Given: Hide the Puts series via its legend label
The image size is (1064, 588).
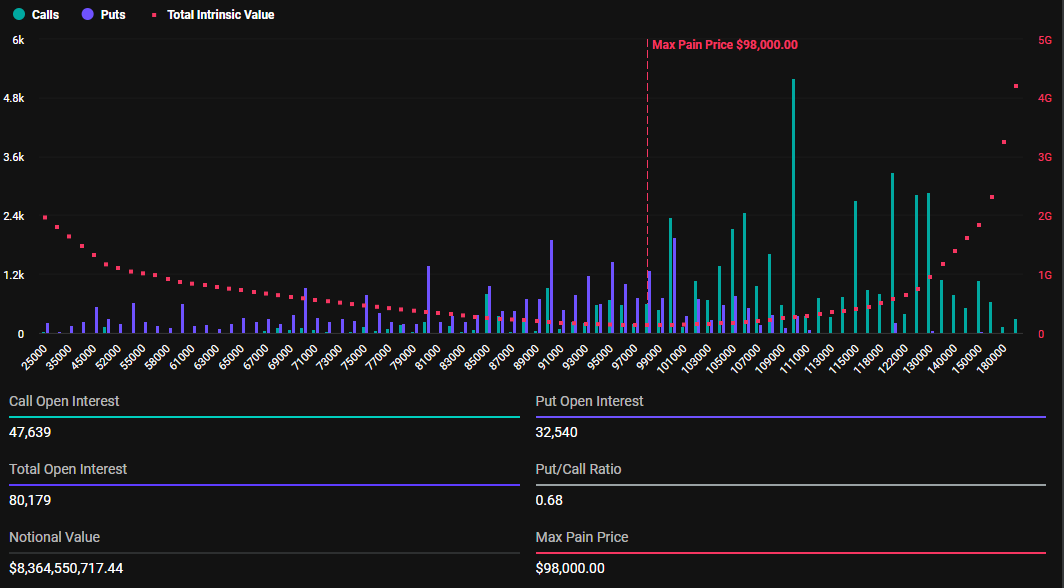Looking at the screenshot, I should [113, 15].
